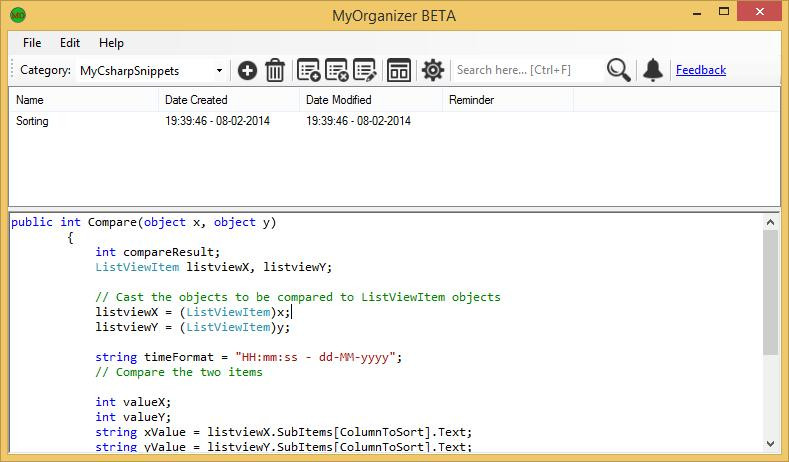Click the code editor scroll up arrow
789x462 pixels.
pyautogui.click(x=770, y=222)
